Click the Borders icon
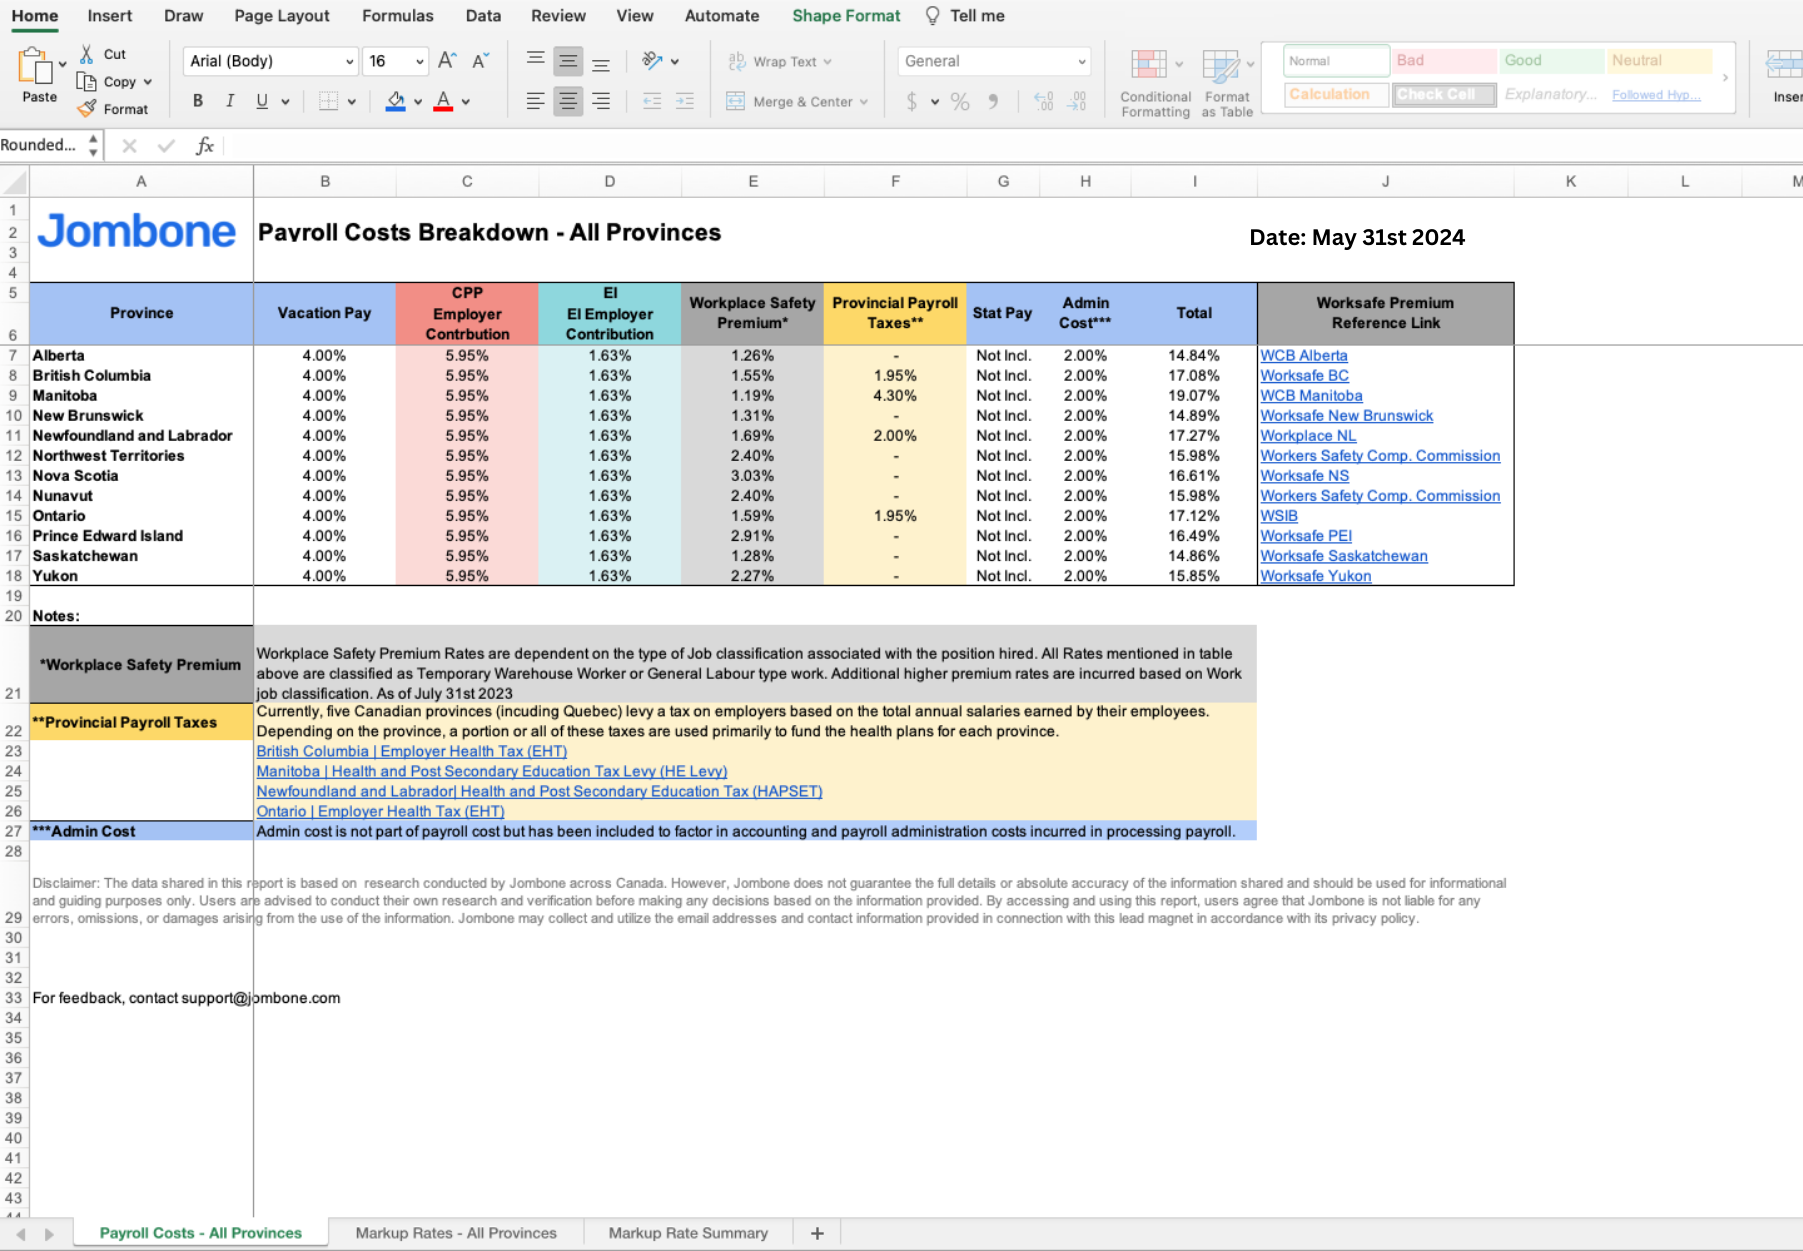The height and width of the screenshot is (1251, 1803). point(328,101)
